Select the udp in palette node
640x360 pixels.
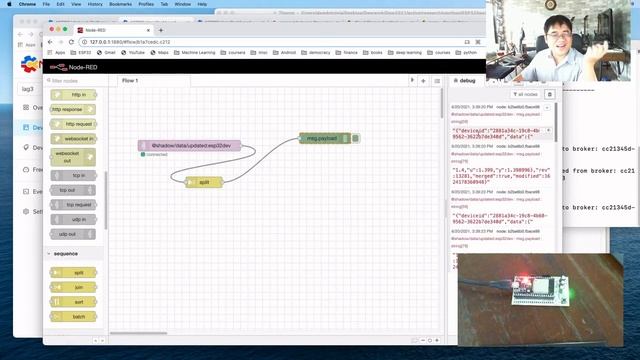(73, 220)
